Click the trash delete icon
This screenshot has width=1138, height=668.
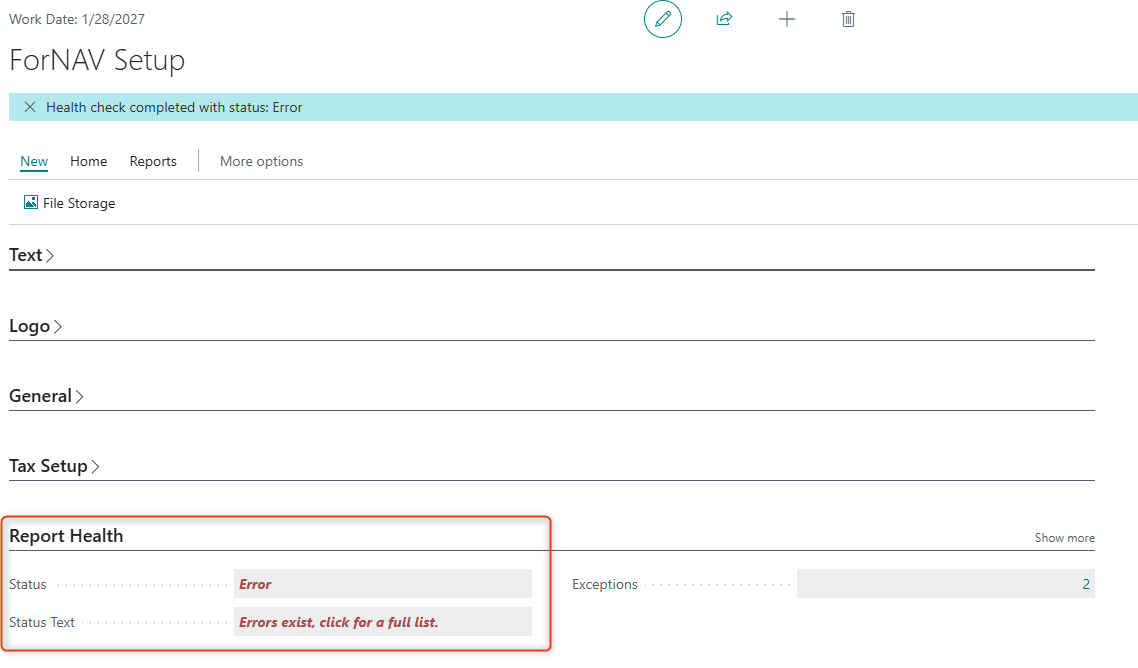coord(848,19)
